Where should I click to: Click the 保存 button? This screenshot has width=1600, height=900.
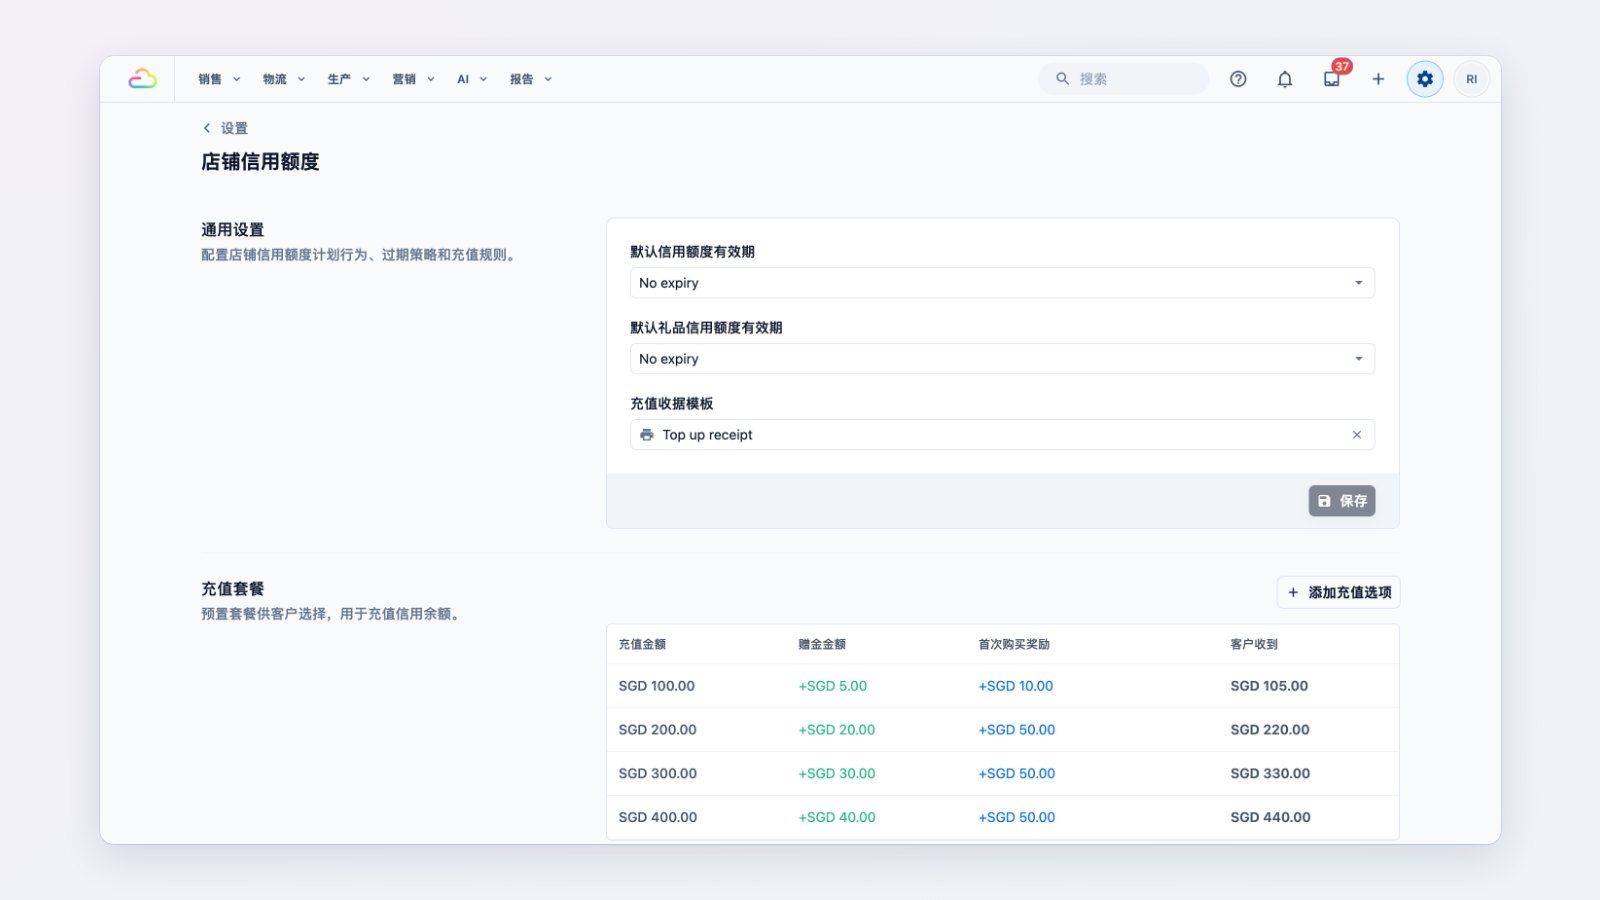1342,501
